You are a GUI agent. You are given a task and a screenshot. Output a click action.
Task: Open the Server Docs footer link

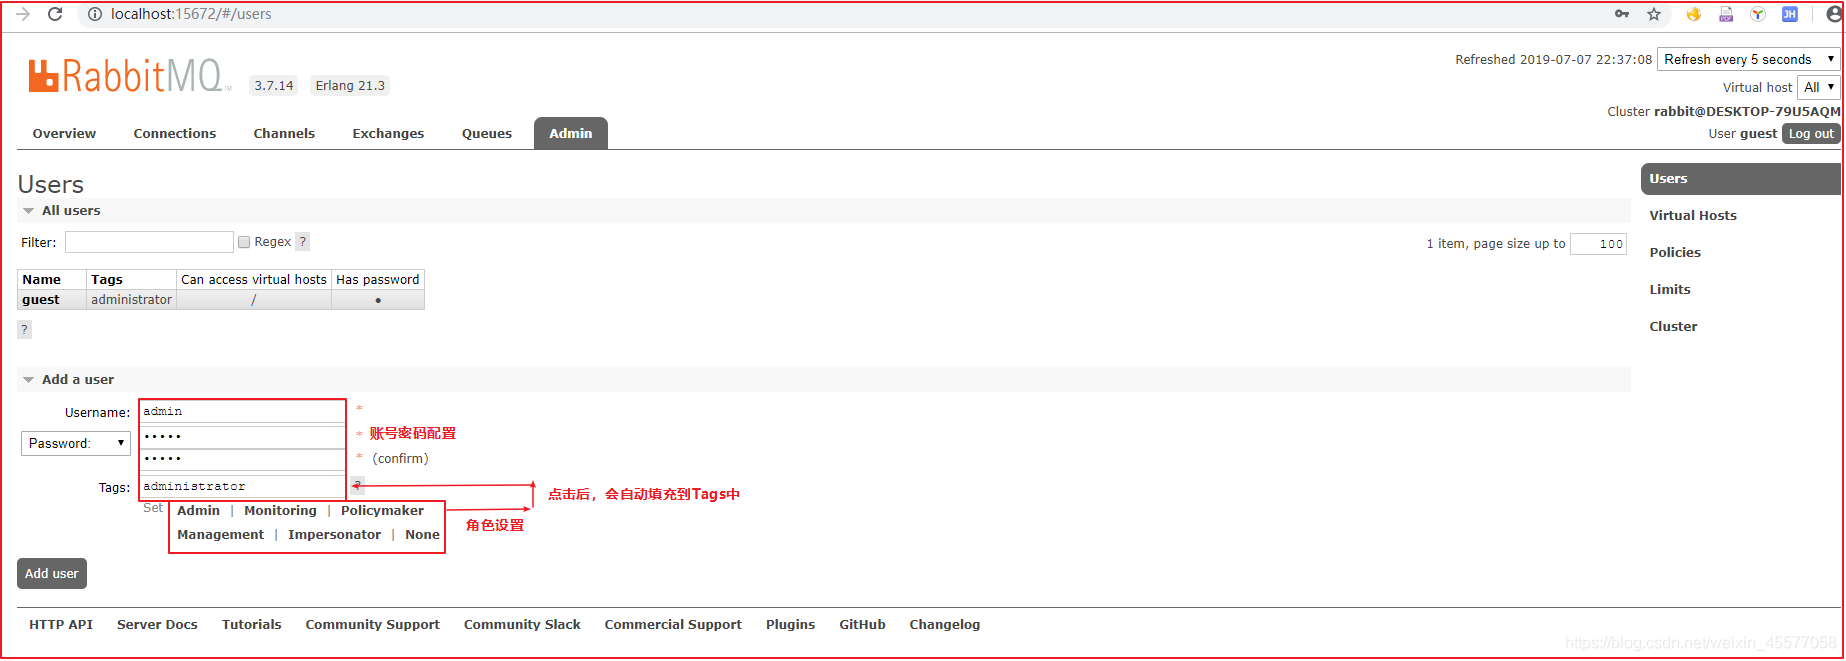157,624
